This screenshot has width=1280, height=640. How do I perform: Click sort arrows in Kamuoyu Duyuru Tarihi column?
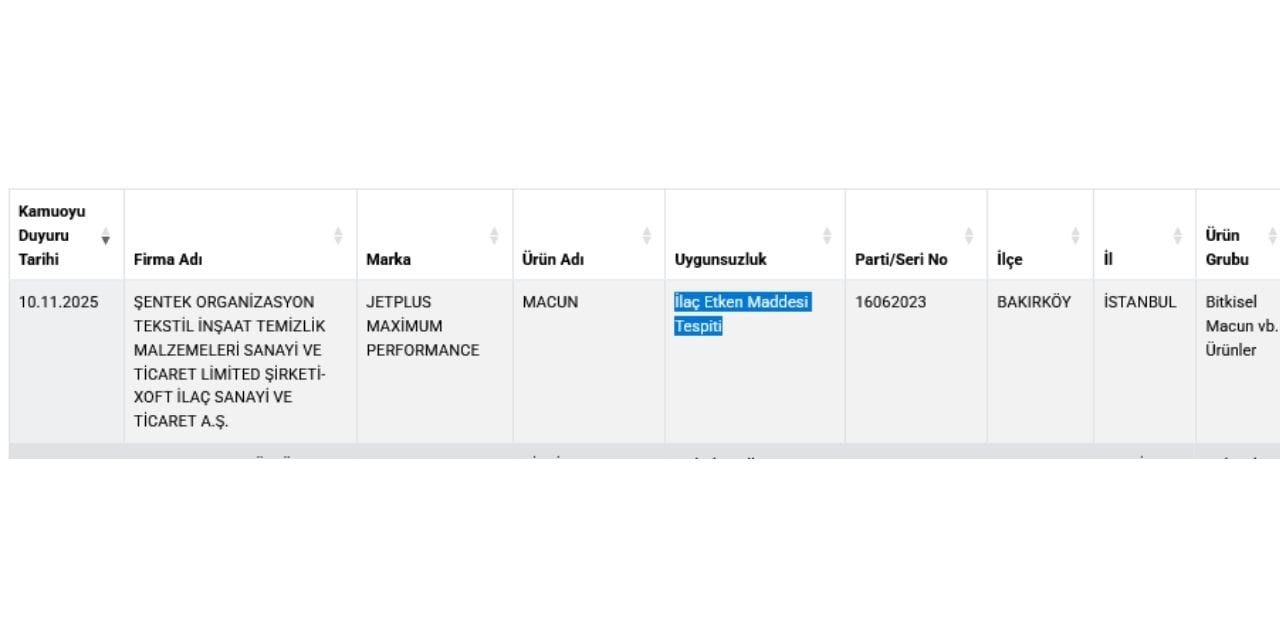tap(106, 236)
